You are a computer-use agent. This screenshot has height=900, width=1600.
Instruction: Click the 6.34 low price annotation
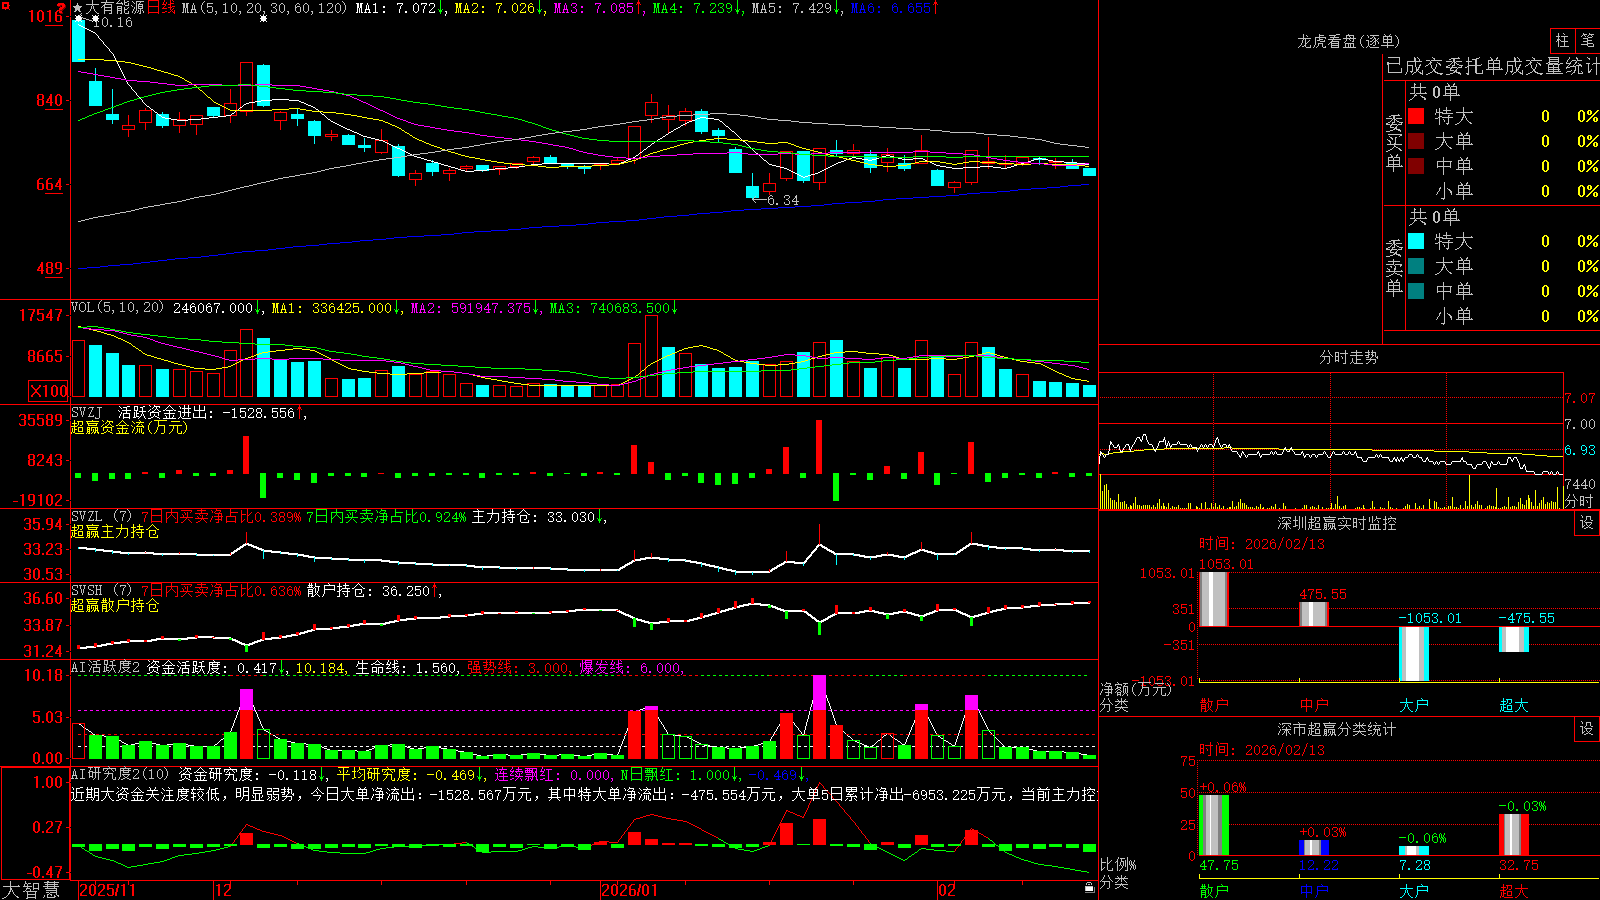[x=783, y=200]
